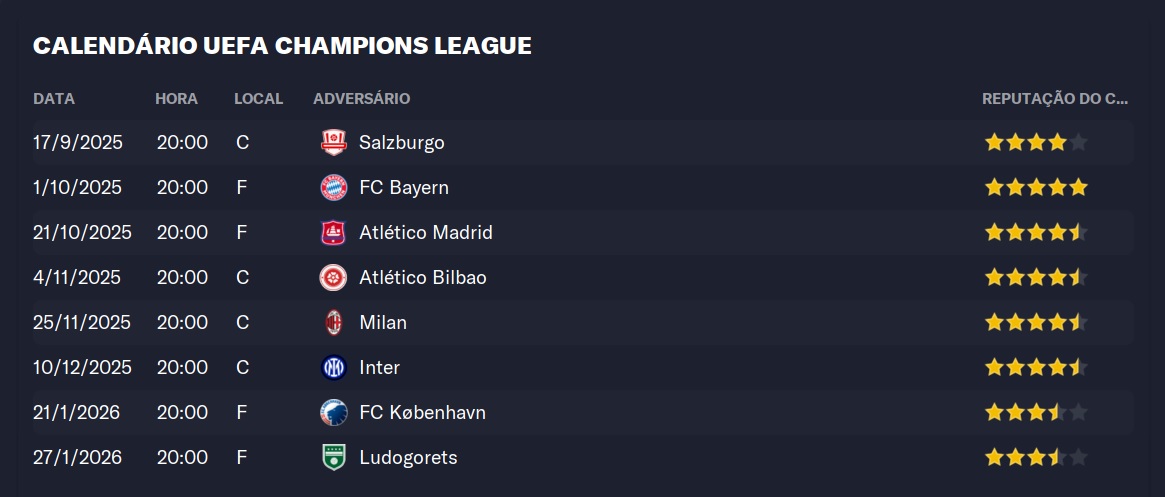
Task: Click the Salzburgo club crest icon
Action: (333, 142)
